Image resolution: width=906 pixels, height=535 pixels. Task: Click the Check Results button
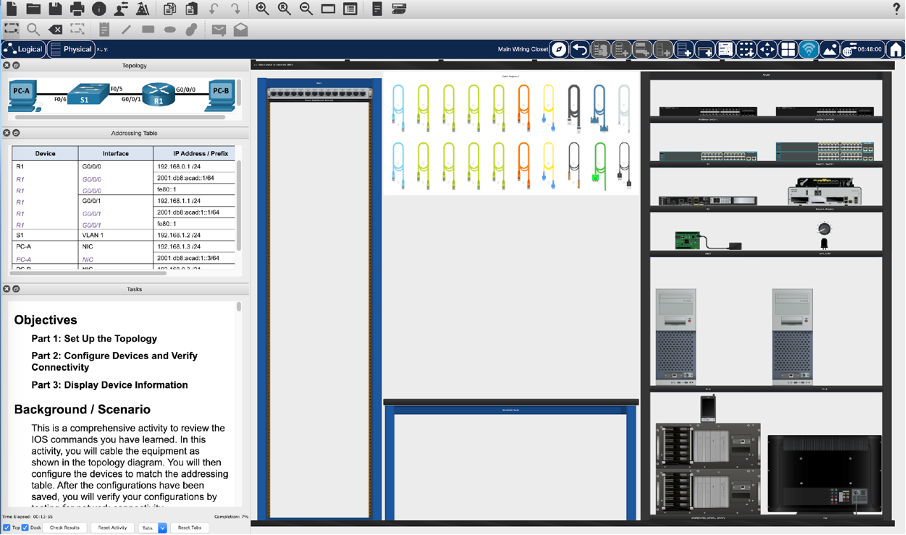(65, 528)
